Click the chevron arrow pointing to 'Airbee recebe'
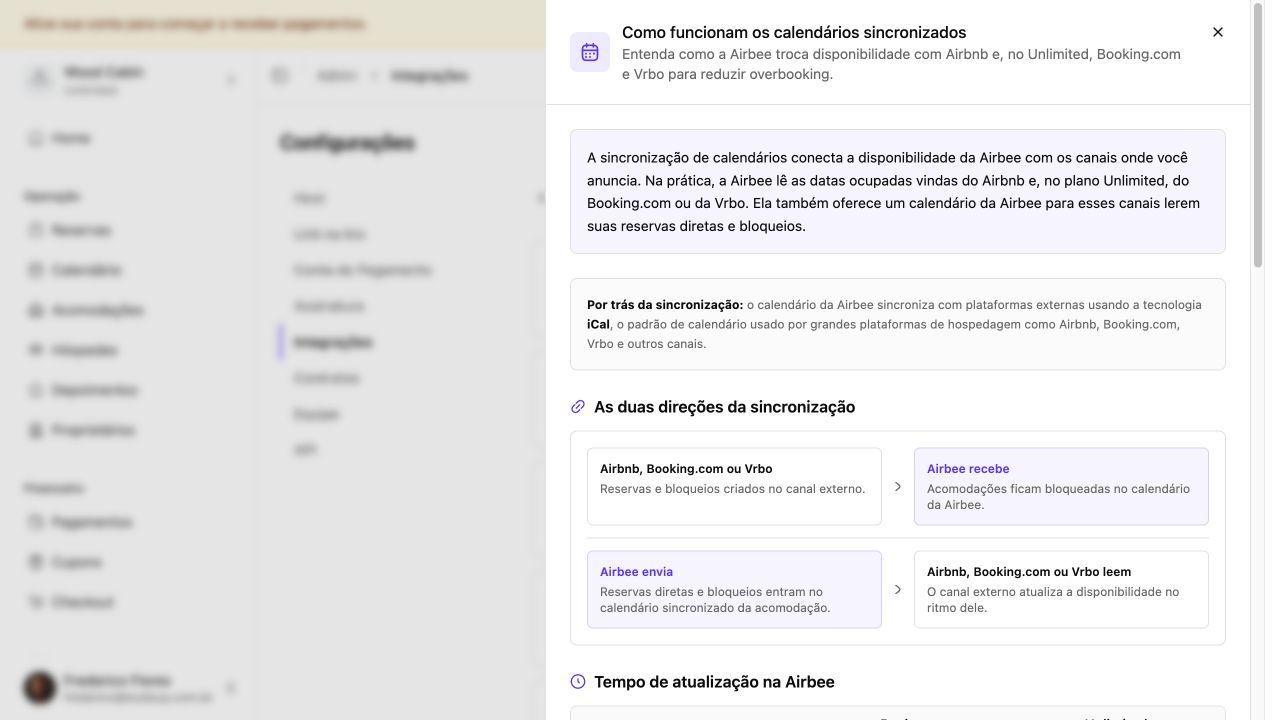 (x=898, y=487)
